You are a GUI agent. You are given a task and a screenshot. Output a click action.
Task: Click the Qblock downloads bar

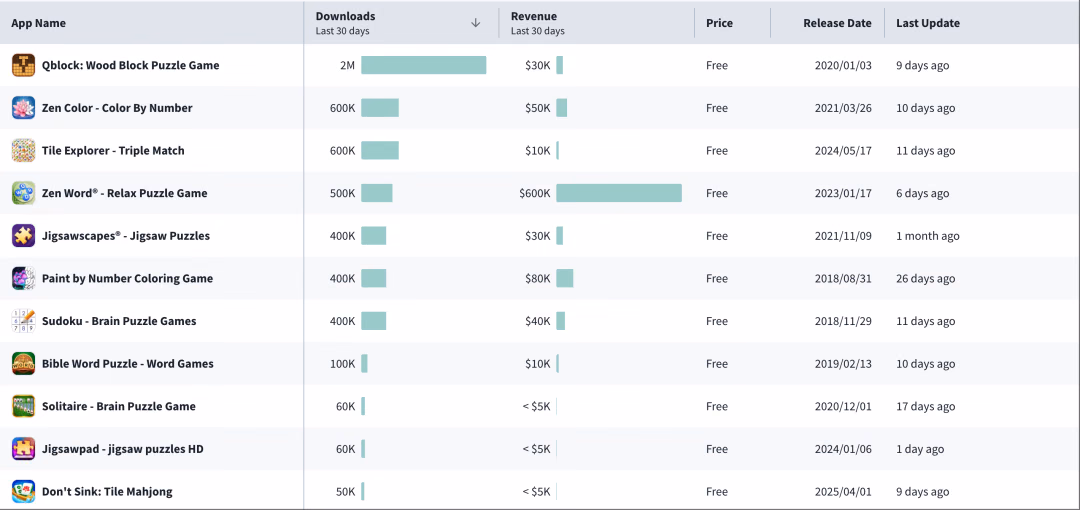[x=424, y=65]
